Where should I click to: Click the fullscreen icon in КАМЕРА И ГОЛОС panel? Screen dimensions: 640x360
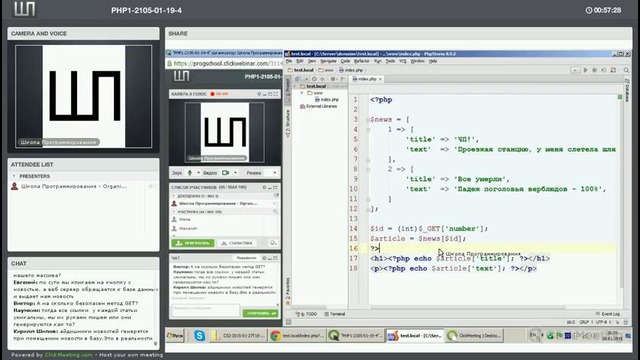(276, 94)
